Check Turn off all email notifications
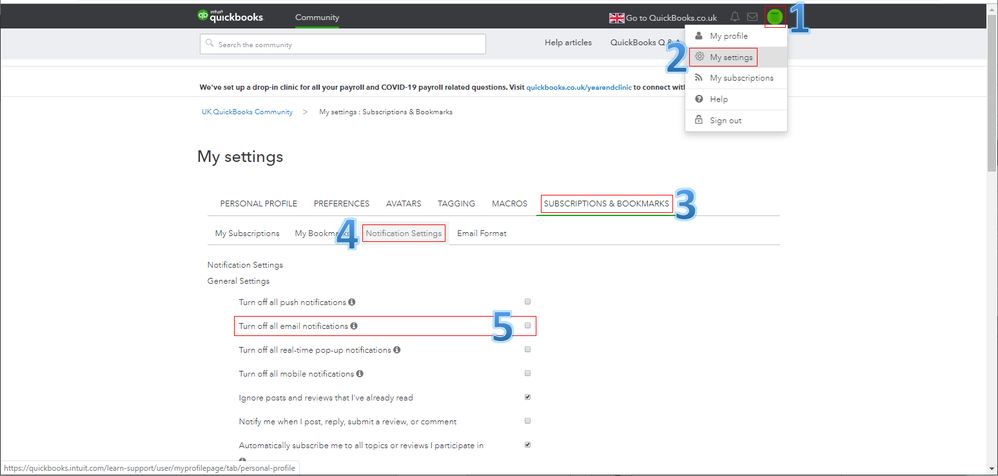The width and height of the screenshot is (998, 476). pos(528,325)
